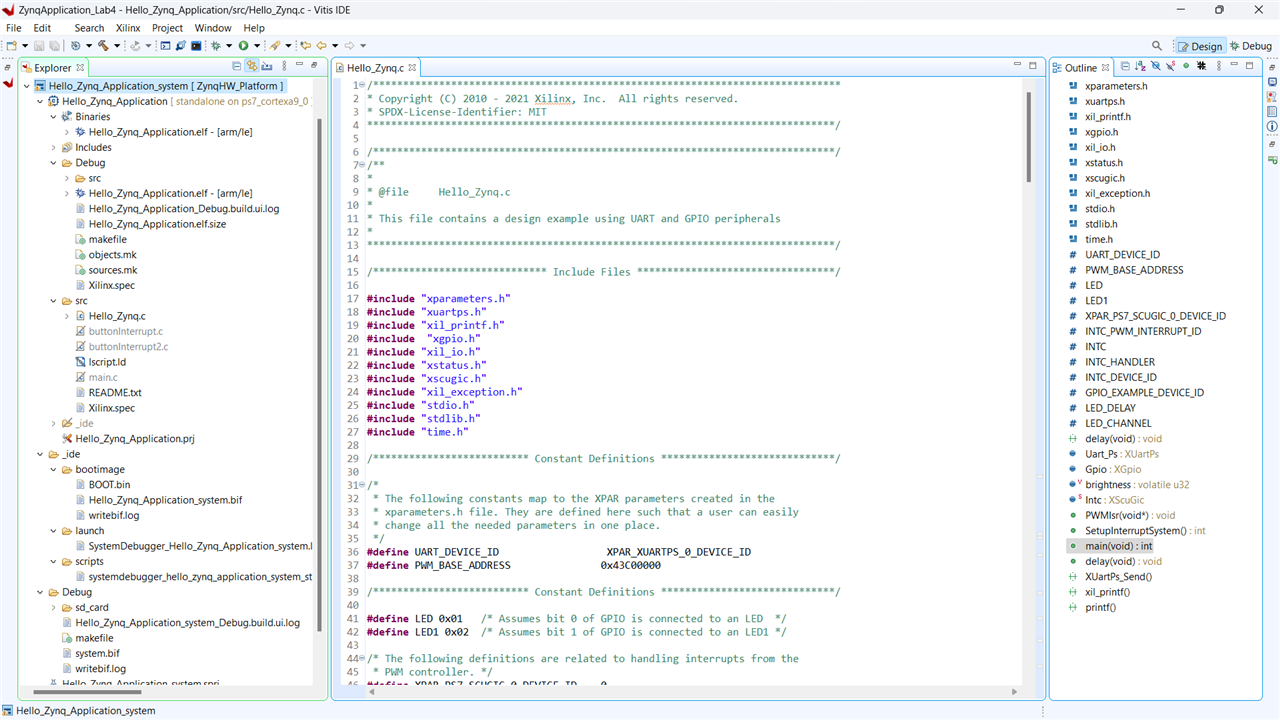Open the Outline view menu (three dots)

point(1219,66)
